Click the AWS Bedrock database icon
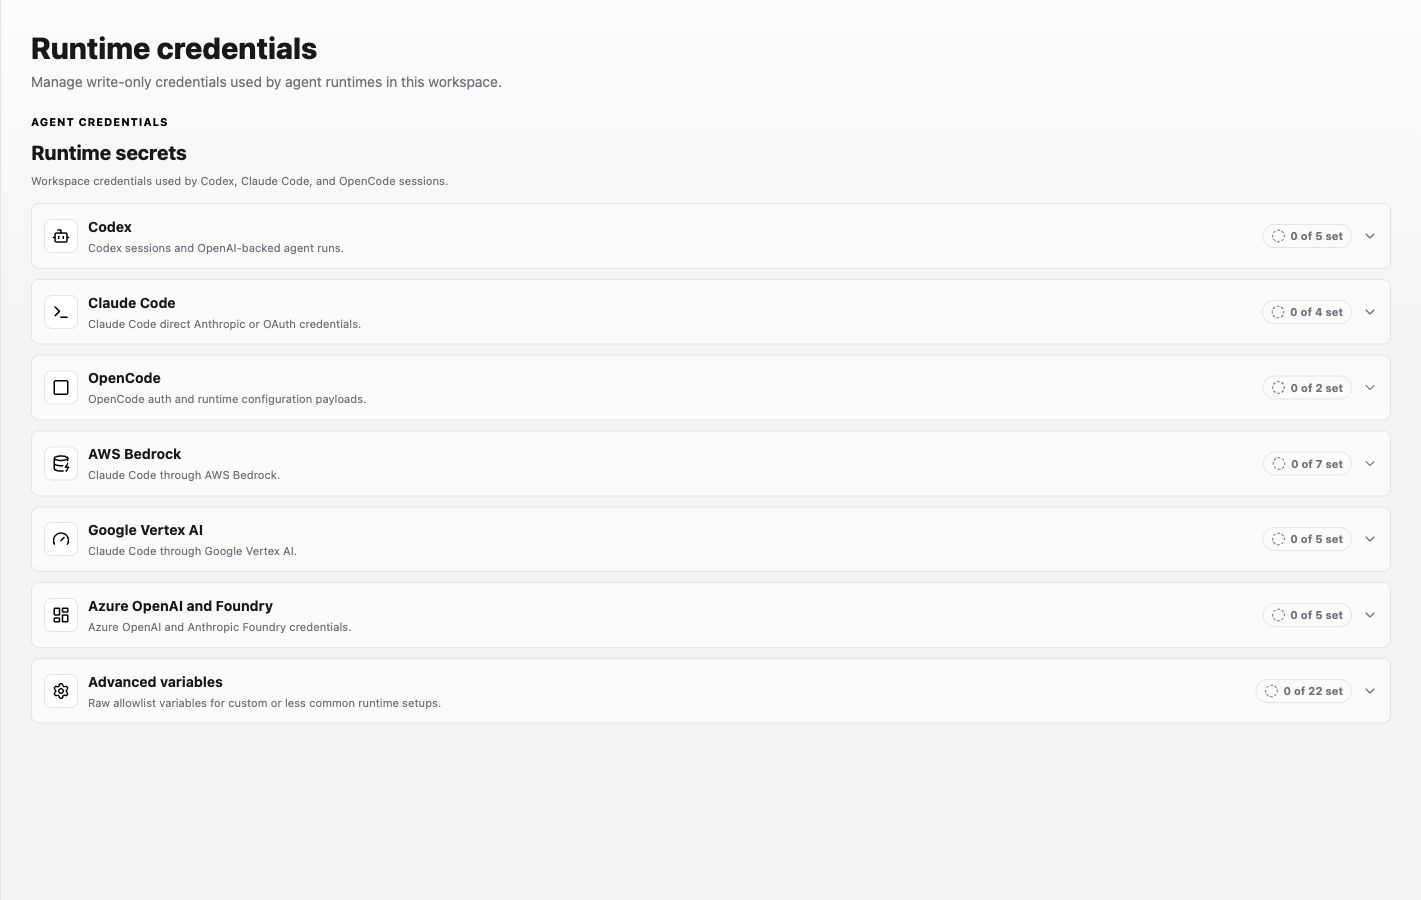Viewport: 1421px width, 900px height. tap(61, 464)
